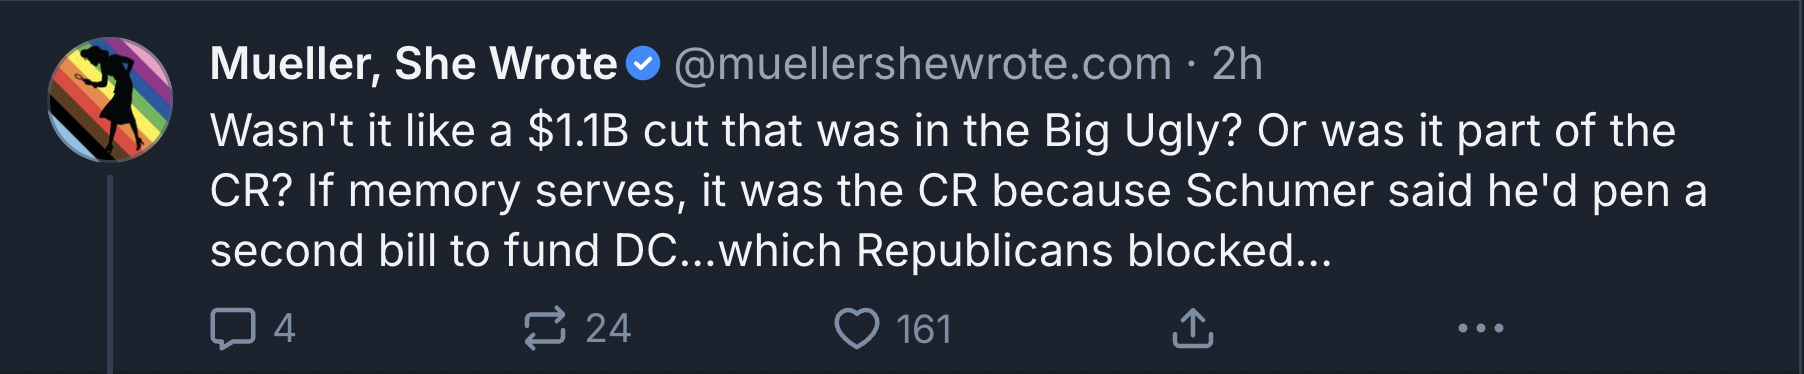Open Mueller, She Wrote display name
This screenshot has width=1804, height=374.
[414, 64]
